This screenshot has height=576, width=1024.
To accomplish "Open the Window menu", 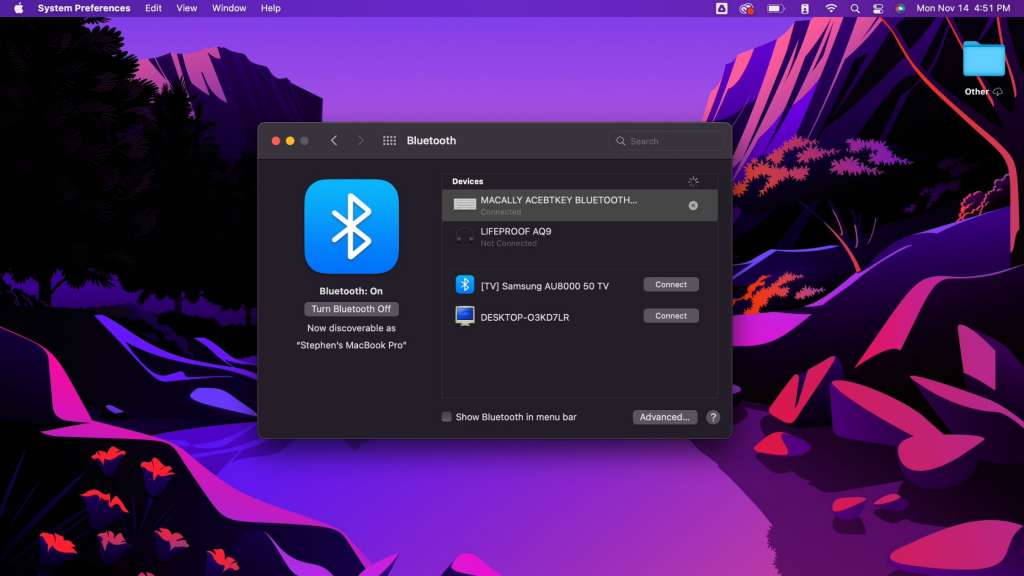I will coord(229,8).
